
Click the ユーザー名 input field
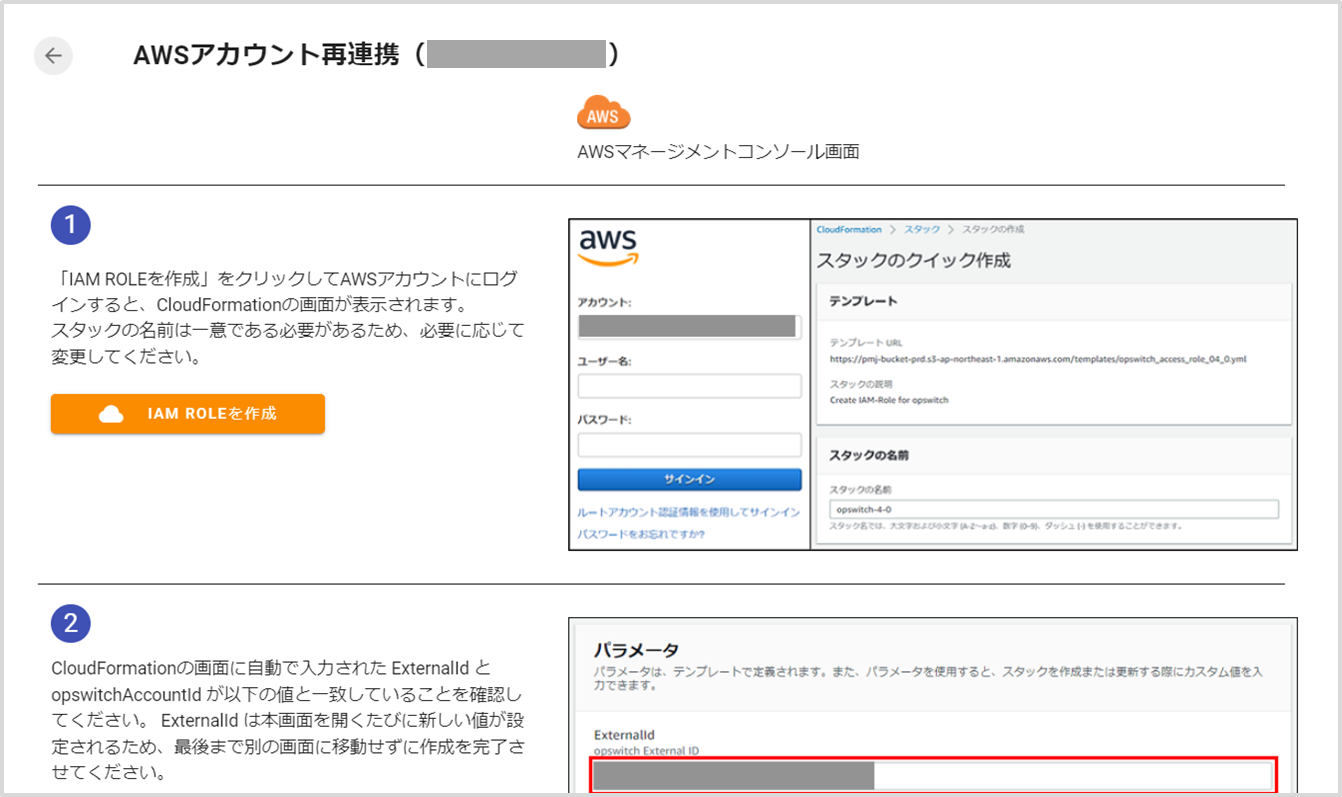(x=689, y=385)
